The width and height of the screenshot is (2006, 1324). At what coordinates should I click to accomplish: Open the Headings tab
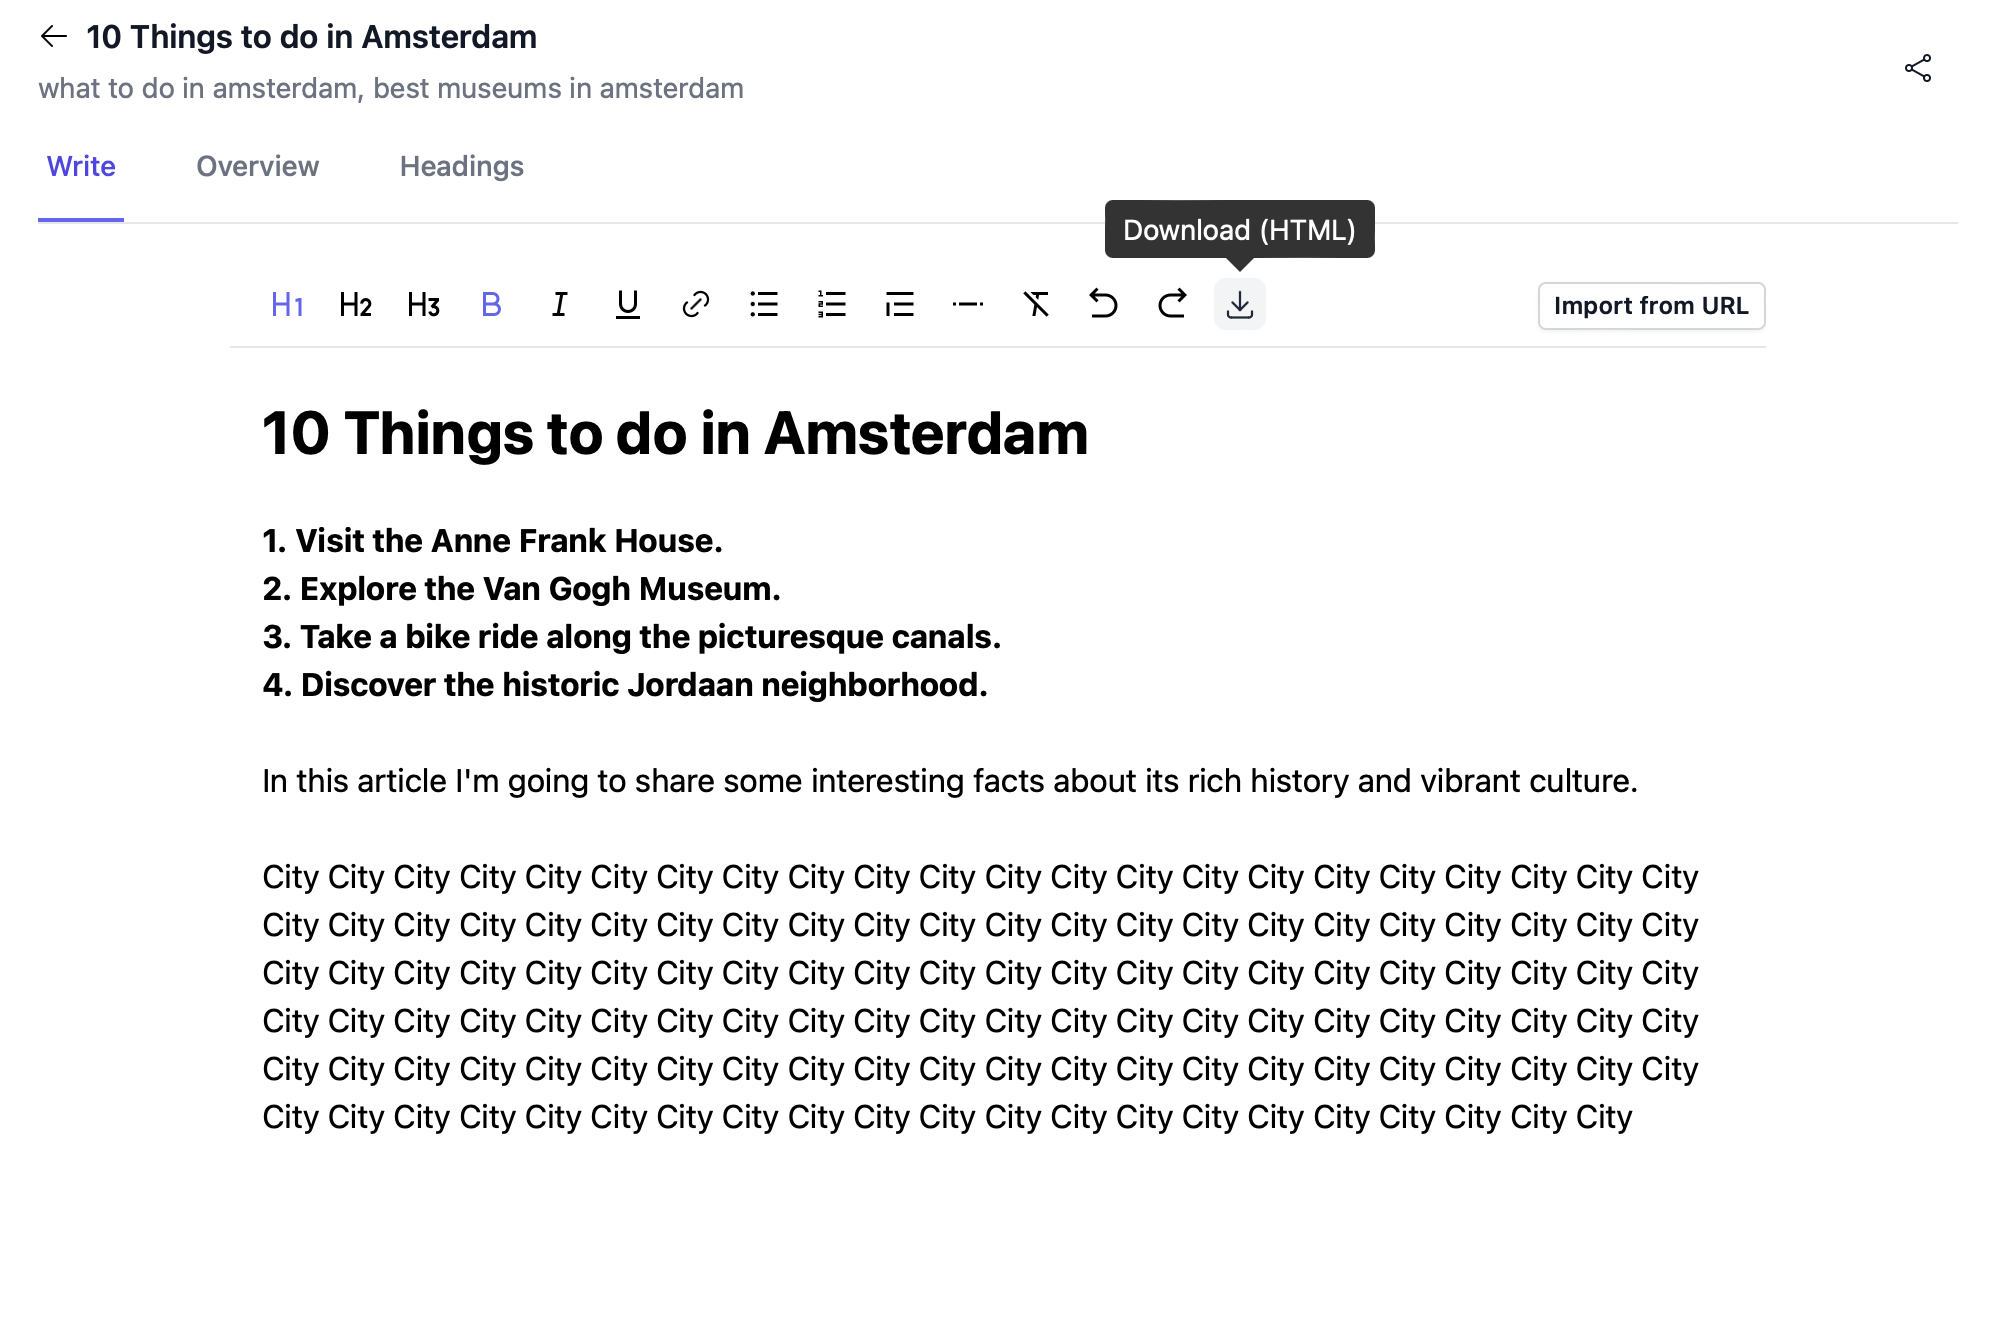461,166
